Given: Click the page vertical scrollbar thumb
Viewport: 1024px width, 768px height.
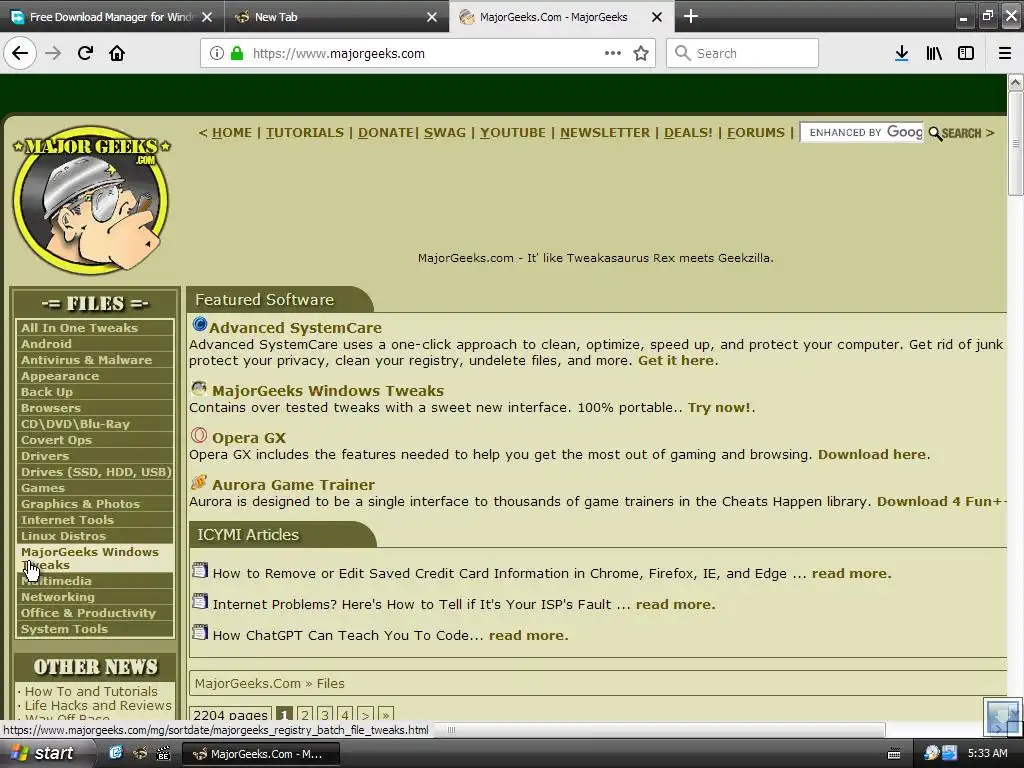Looking at the screenshot, I should coord(1015,143).
